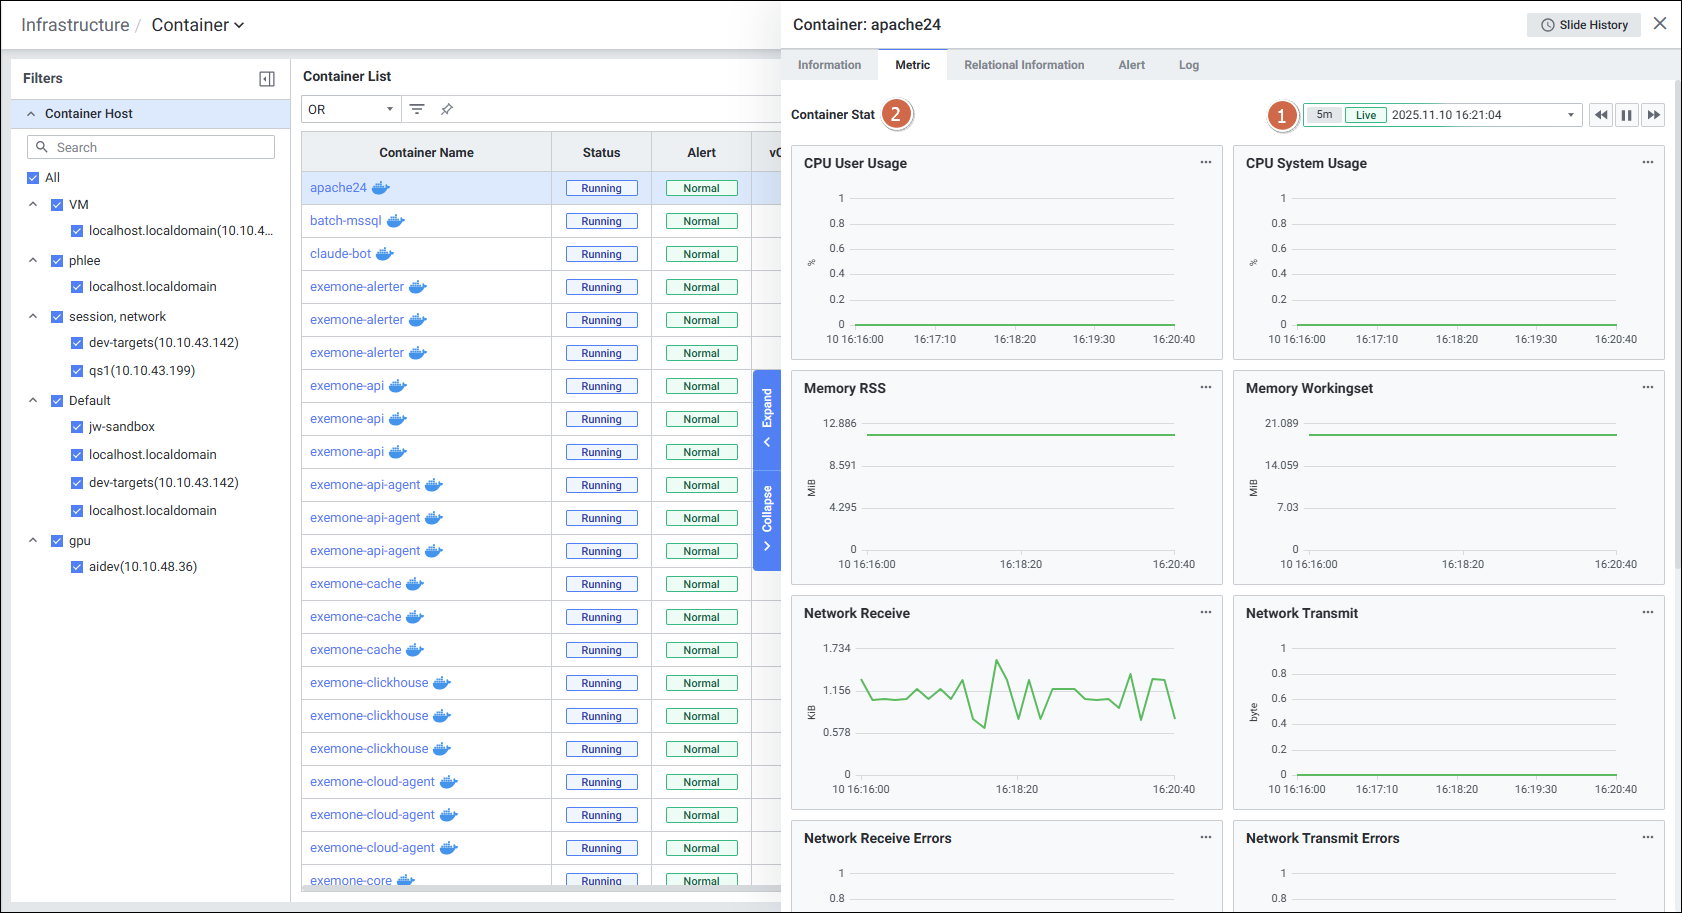Click the Container Host search field
This screenshot has width=1682, height=913.
coord(151,147)
